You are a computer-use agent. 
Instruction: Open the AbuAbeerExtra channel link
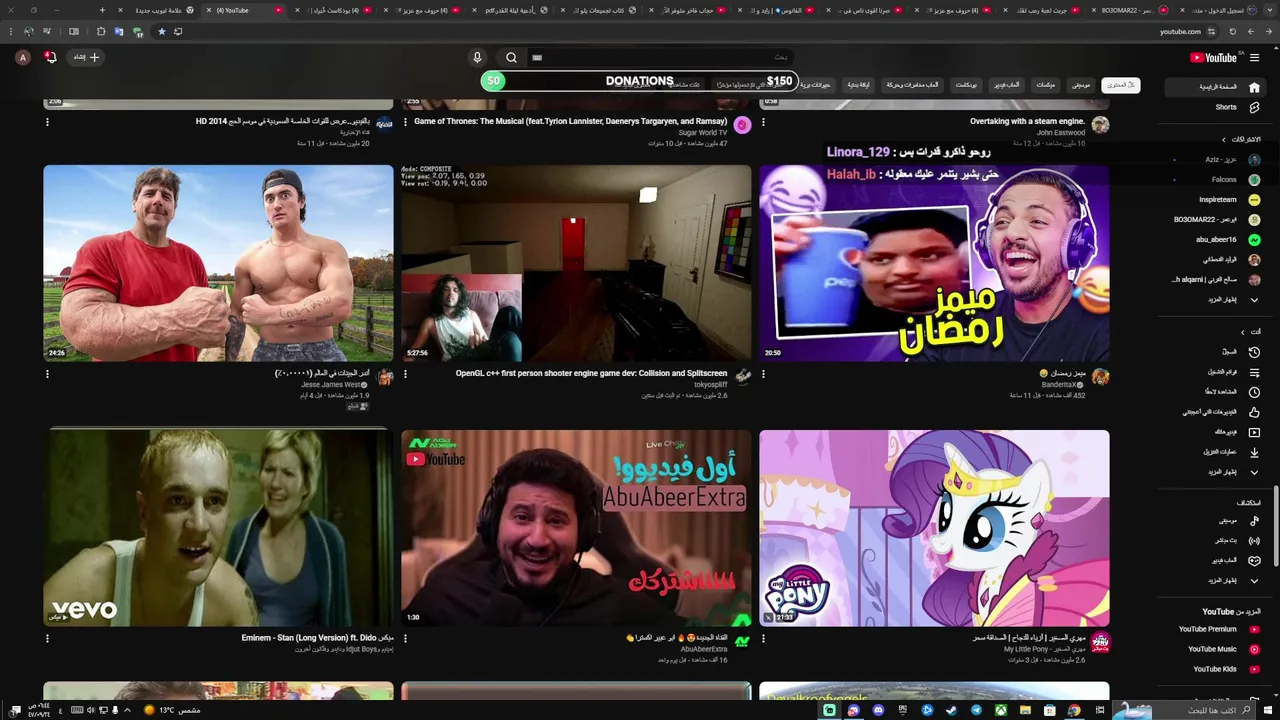[x=704, y=649]
